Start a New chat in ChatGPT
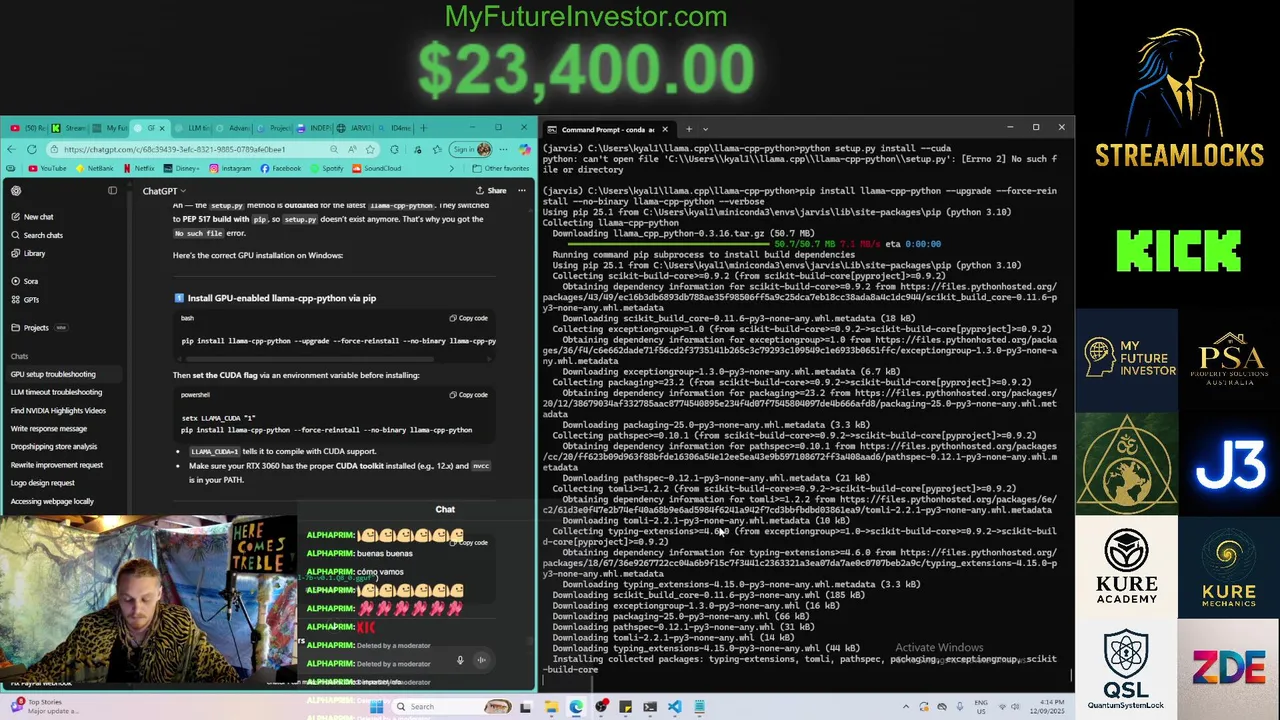This screenshot has width=1280, height=720. [x=38, y=217]
